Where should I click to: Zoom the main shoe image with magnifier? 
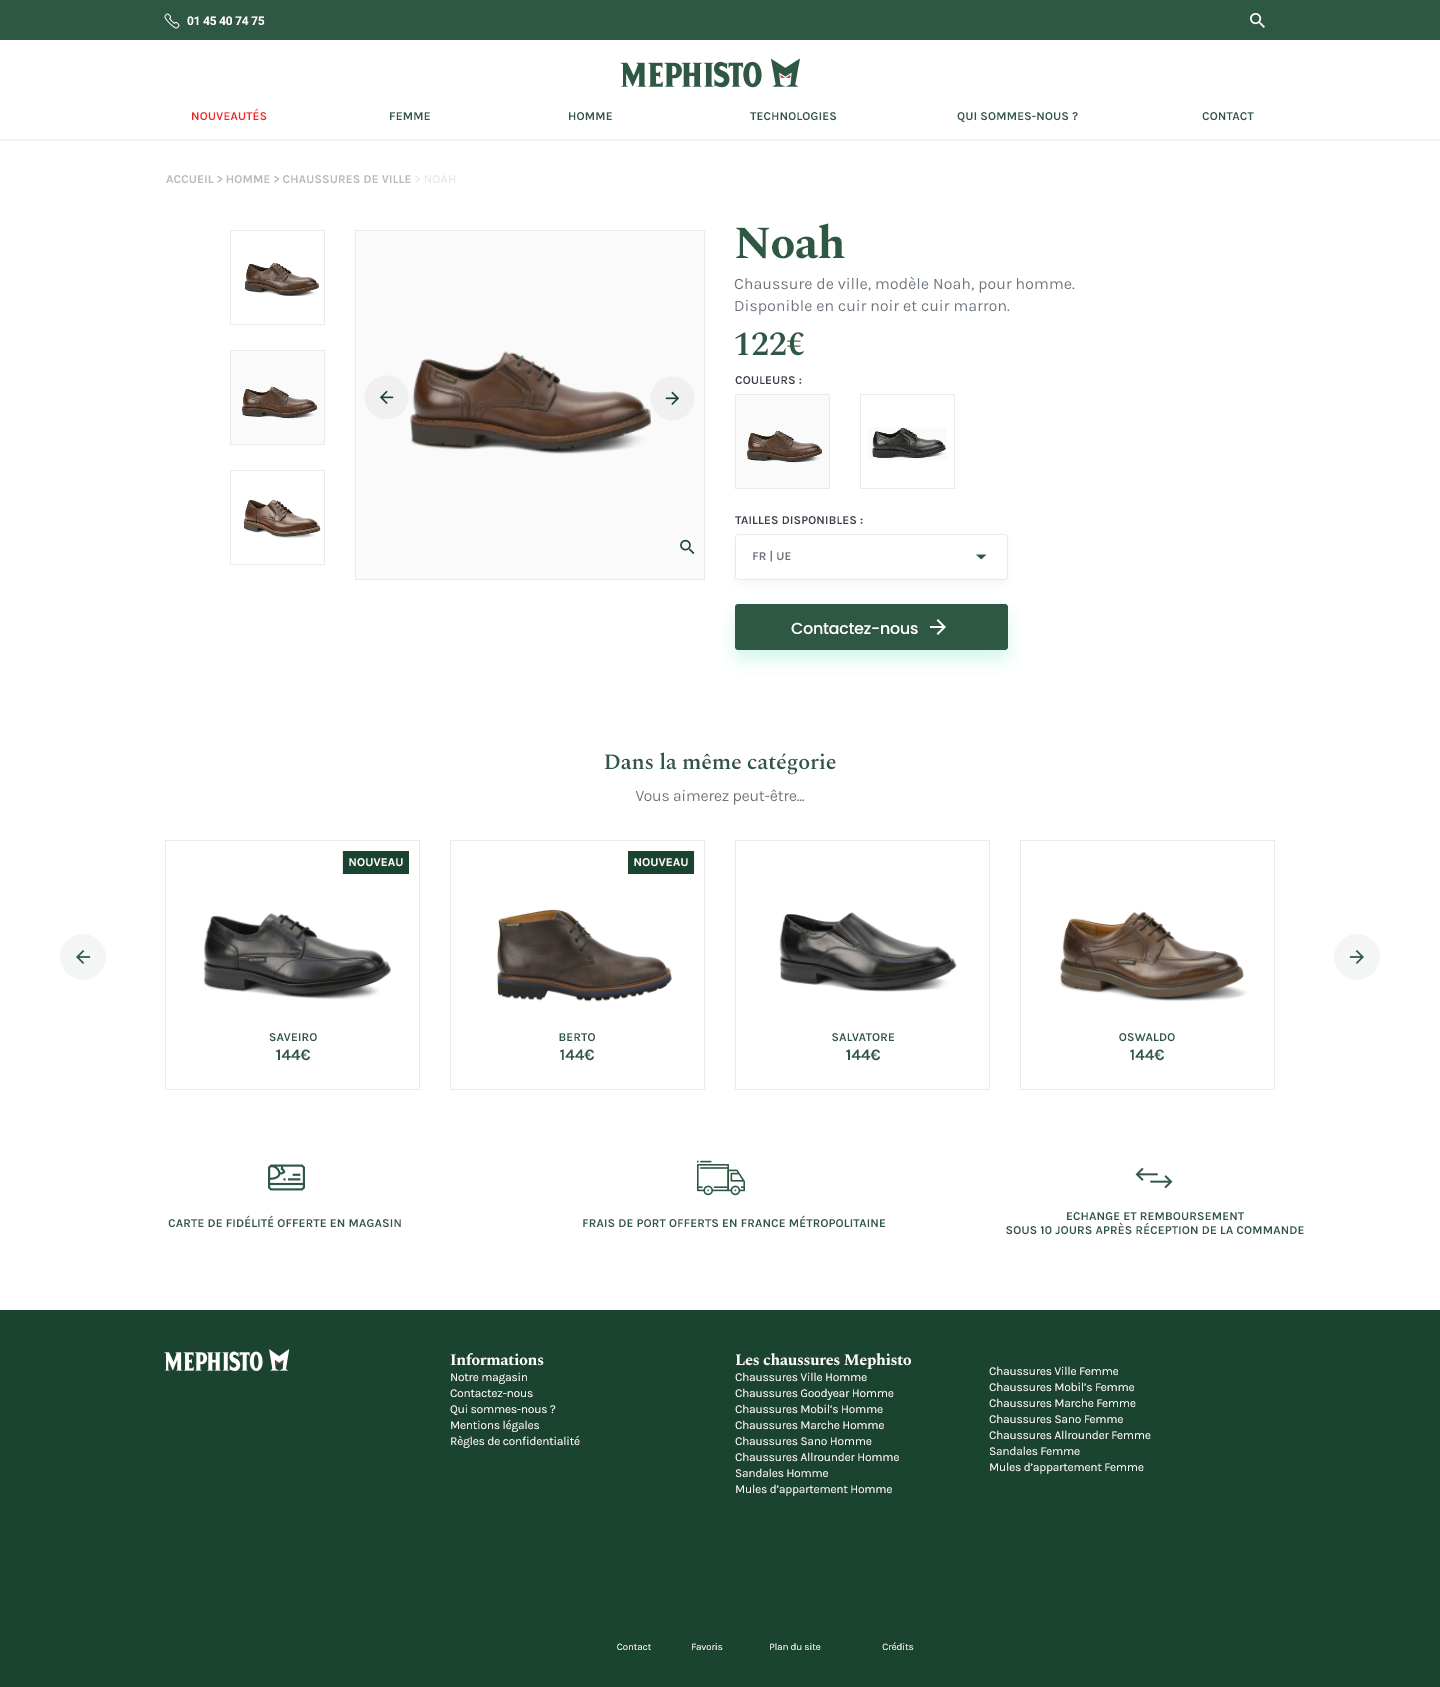pyautogui.click(x=687, y=547)
